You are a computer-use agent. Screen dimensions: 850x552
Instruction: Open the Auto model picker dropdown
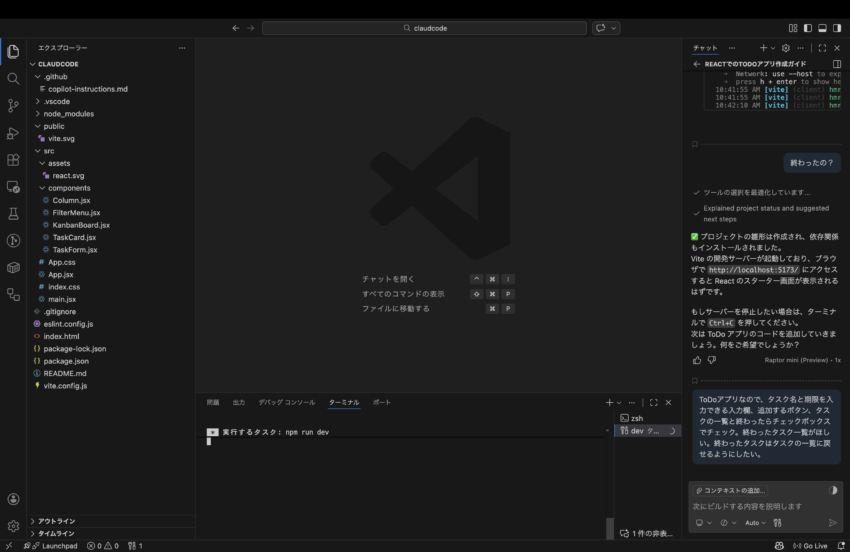point(755,522)
